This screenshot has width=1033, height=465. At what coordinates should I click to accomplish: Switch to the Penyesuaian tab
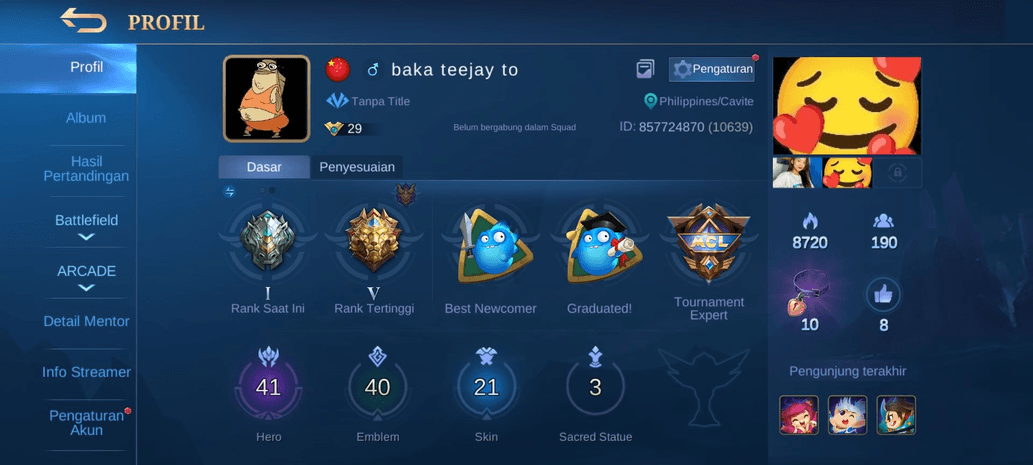click(x=357, y=167)
